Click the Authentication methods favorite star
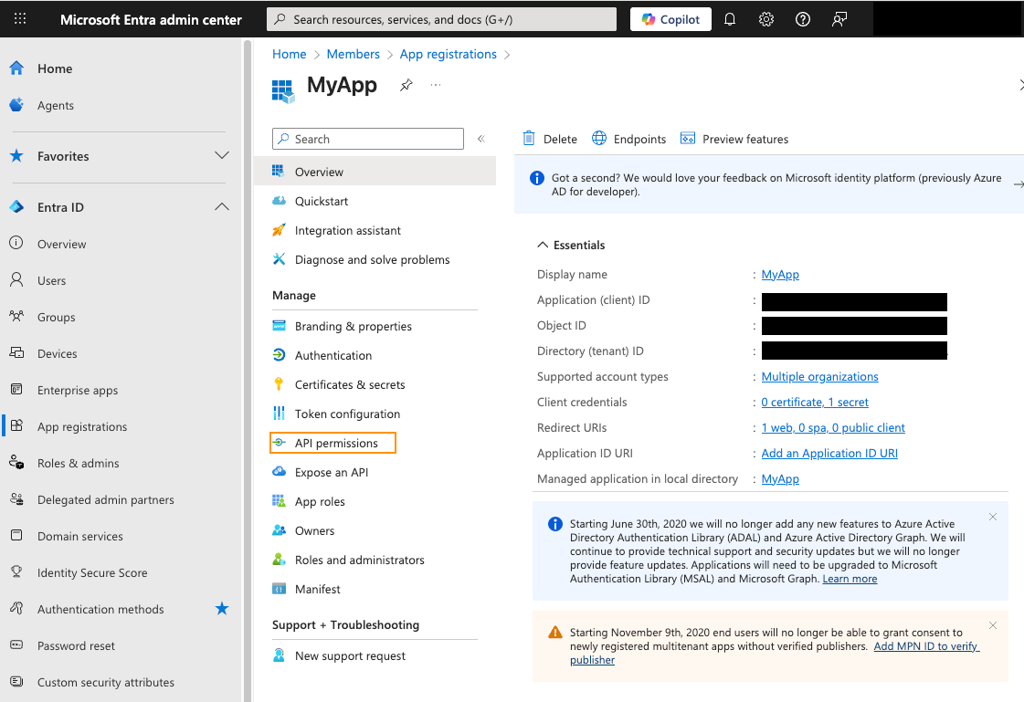This screenshot has width=1024, height=702. [x=222, y=609]
